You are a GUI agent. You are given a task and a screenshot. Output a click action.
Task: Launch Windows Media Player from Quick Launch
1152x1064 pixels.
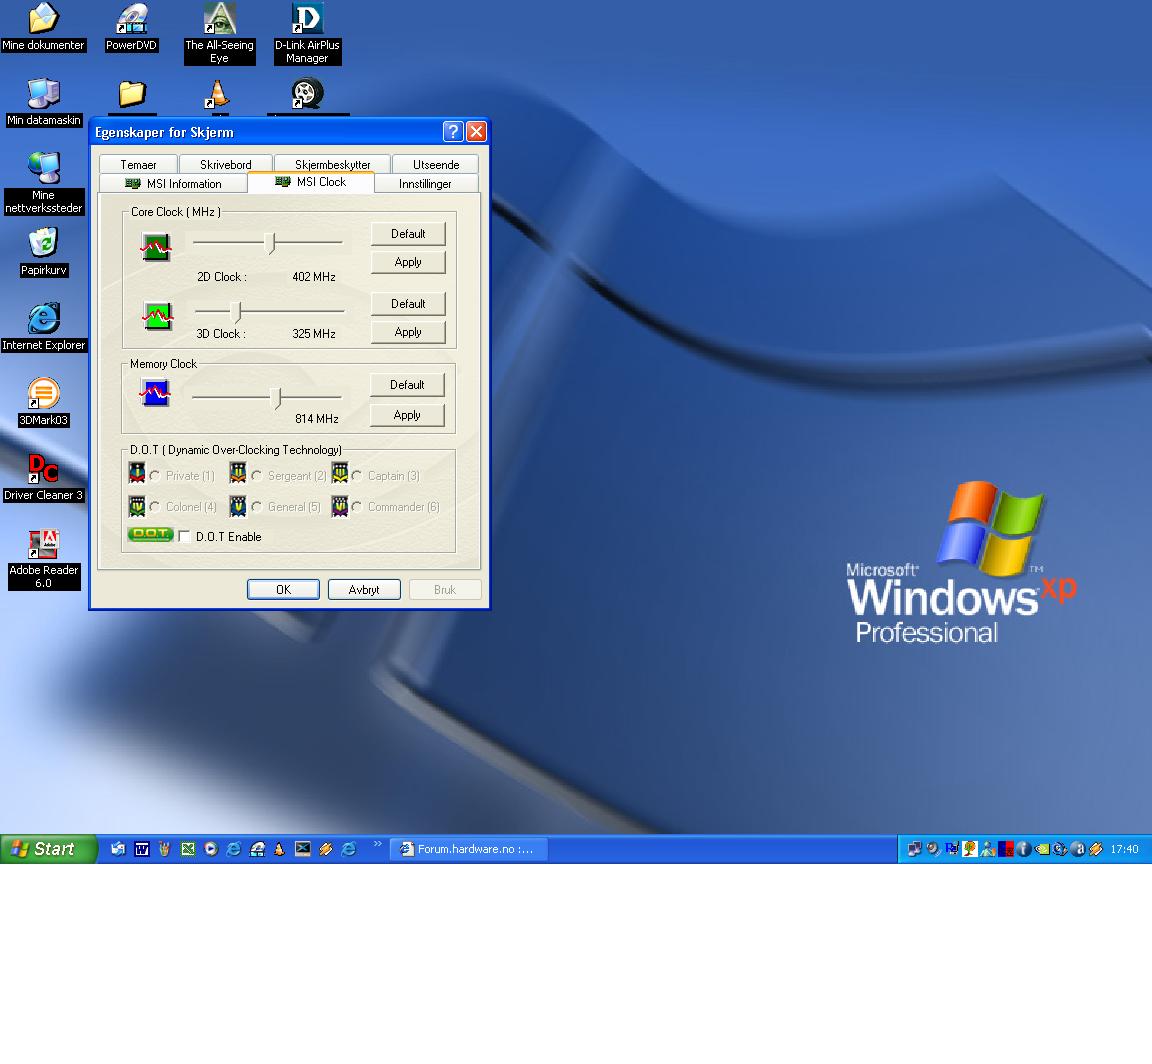[211, 849]
